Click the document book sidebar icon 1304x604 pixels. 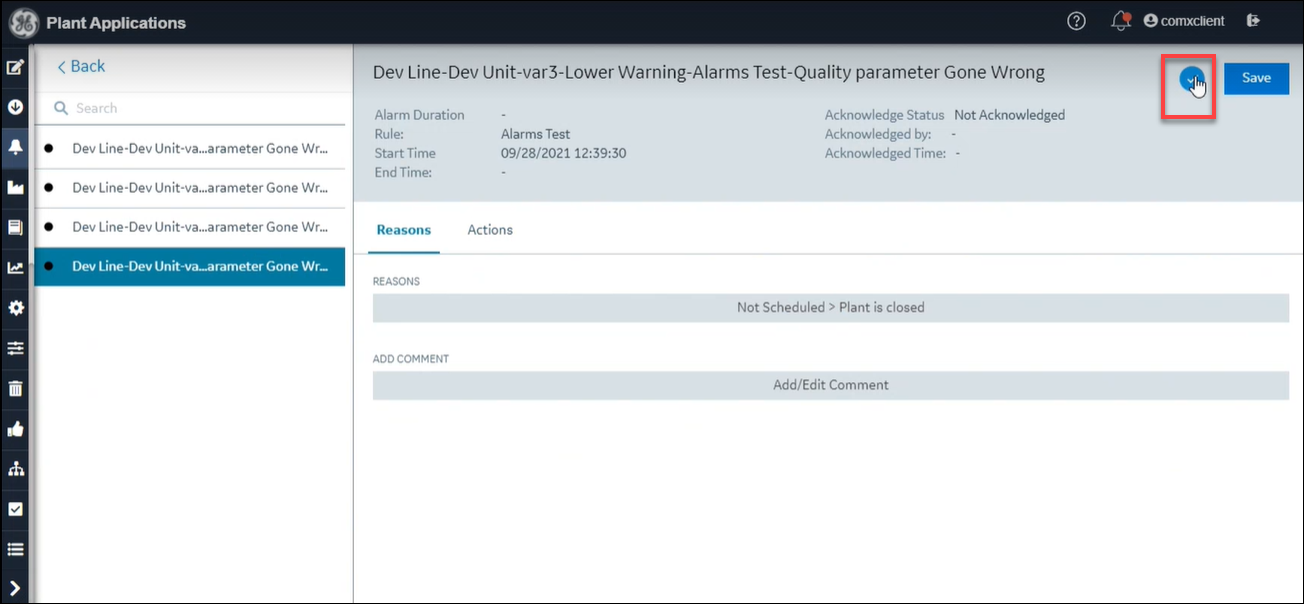15,227
